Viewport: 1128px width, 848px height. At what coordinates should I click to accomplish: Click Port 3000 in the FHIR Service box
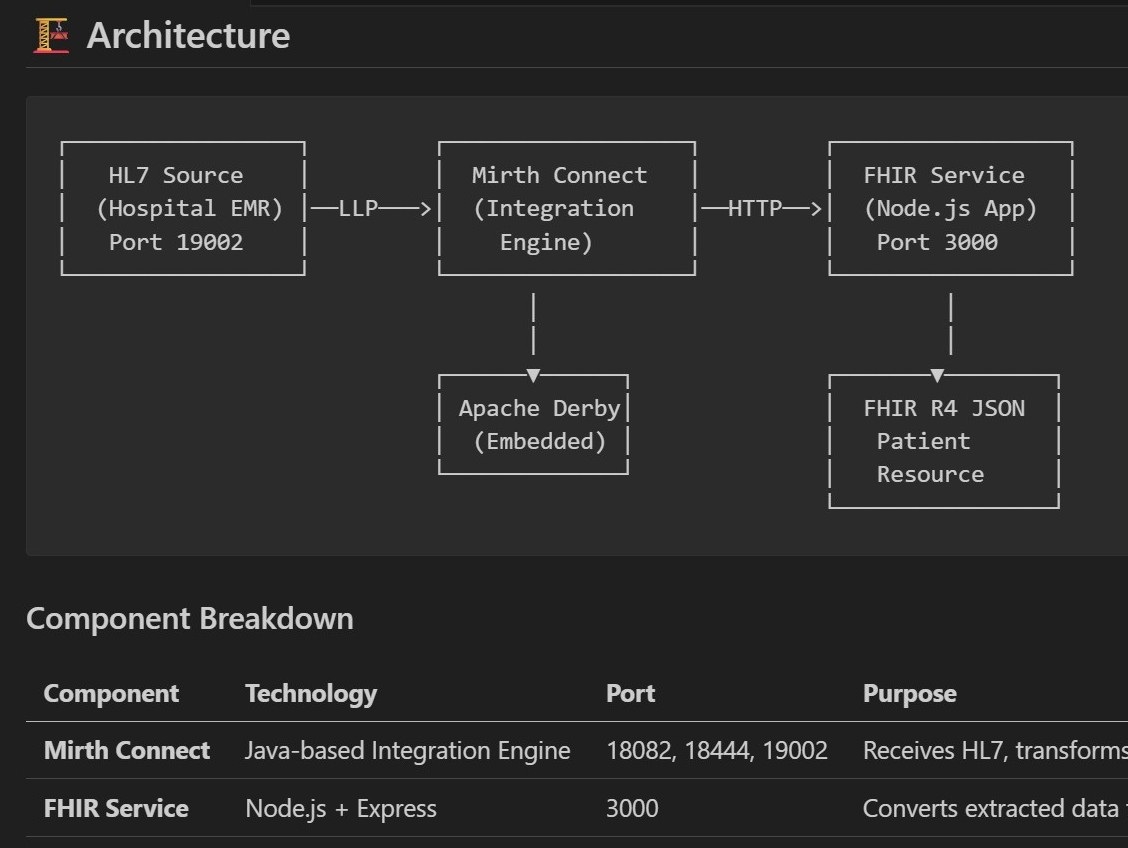click(x=937, y=242)
